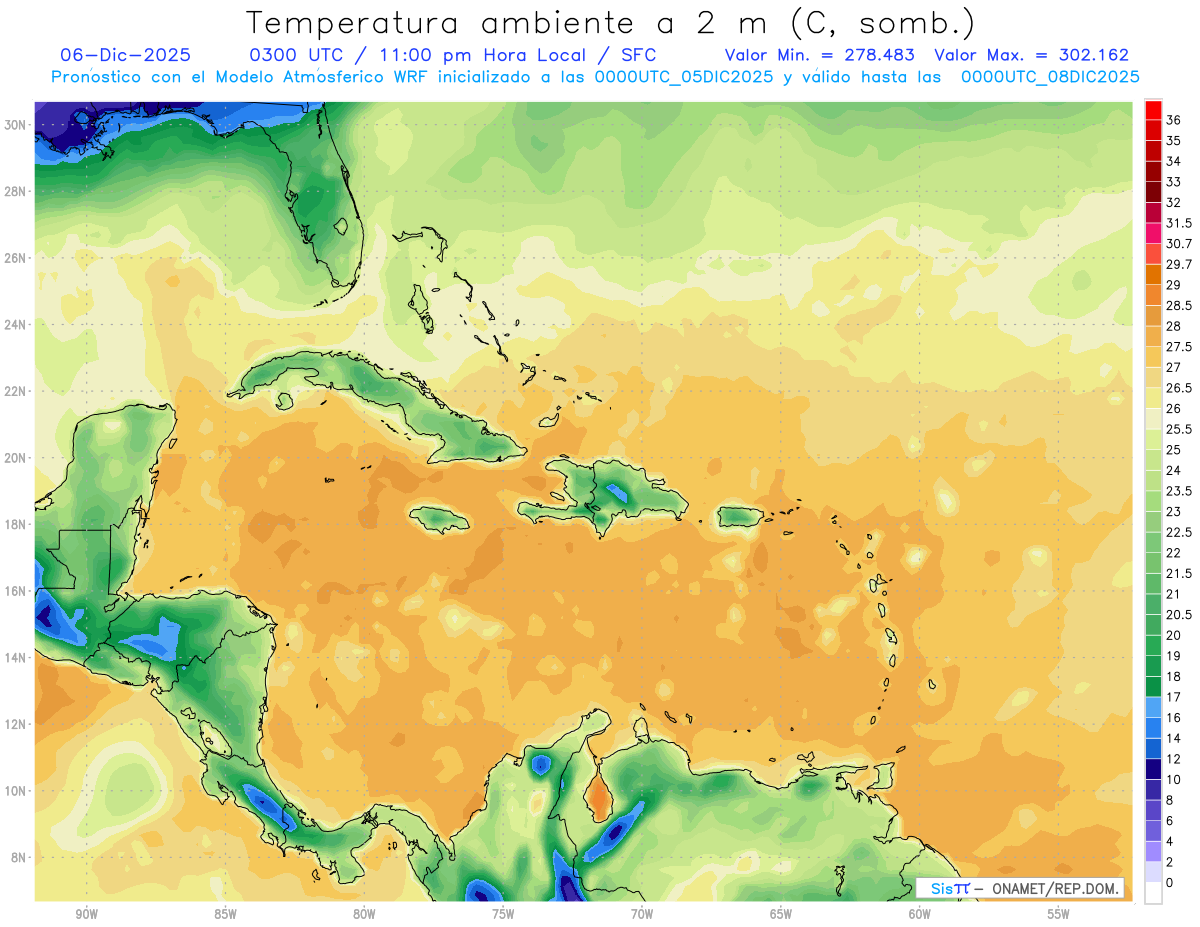Image resolution: width=1200 pixels, height=927 pixels.
Task: Click the legend value "19"
Action: click(x=1174, y=656)
